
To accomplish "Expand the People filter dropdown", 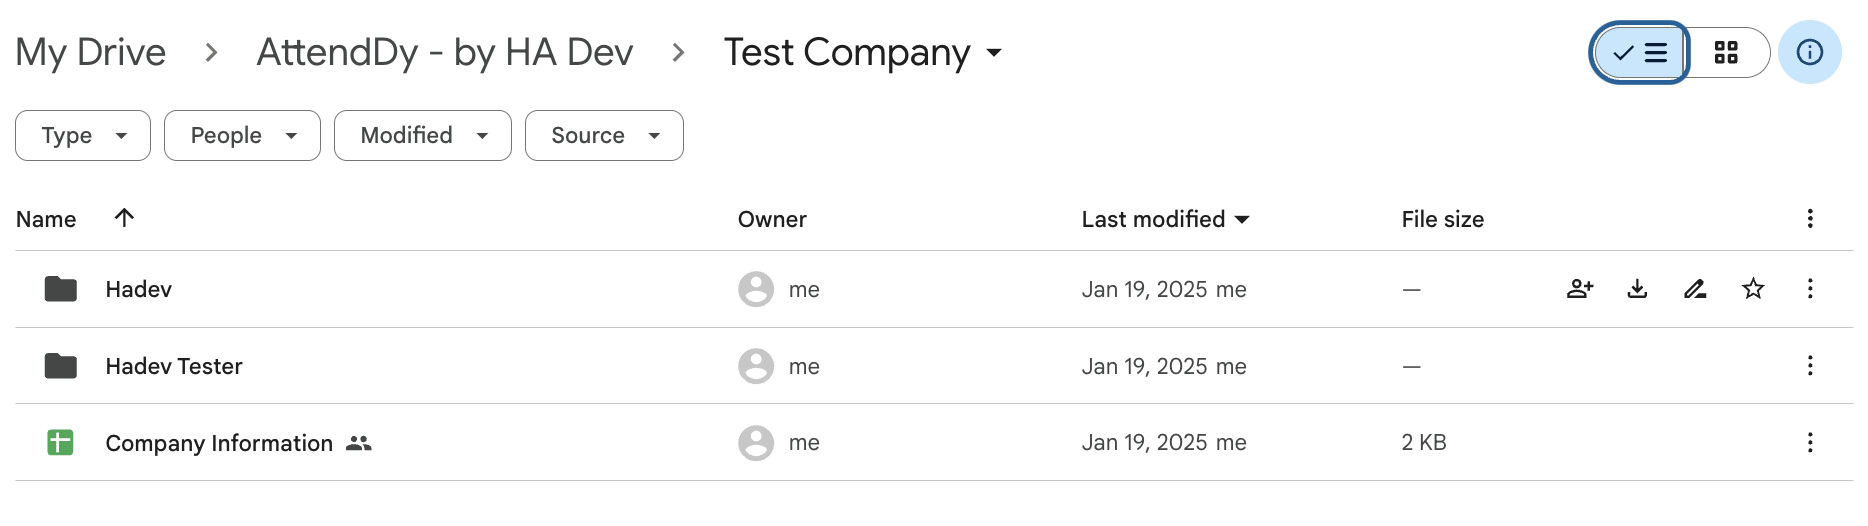I will 242,135.
